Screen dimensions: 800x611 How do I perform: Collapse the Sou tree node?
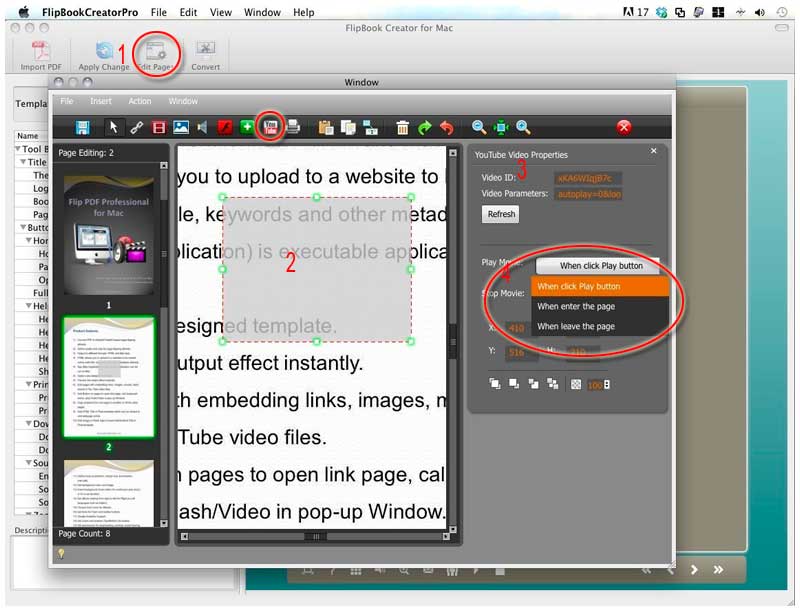point(29,463)
